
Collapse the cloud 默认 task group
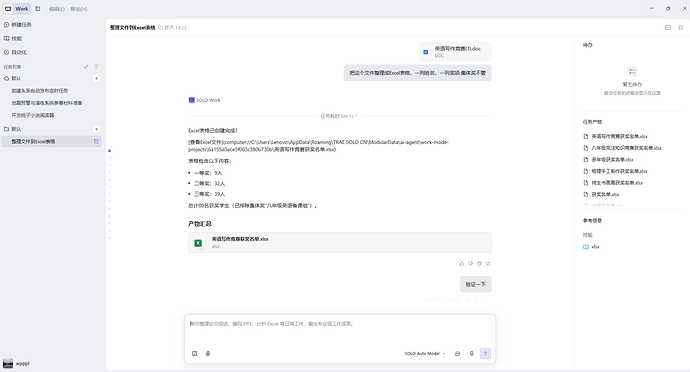pyautogui.click(x=12, y=78)
